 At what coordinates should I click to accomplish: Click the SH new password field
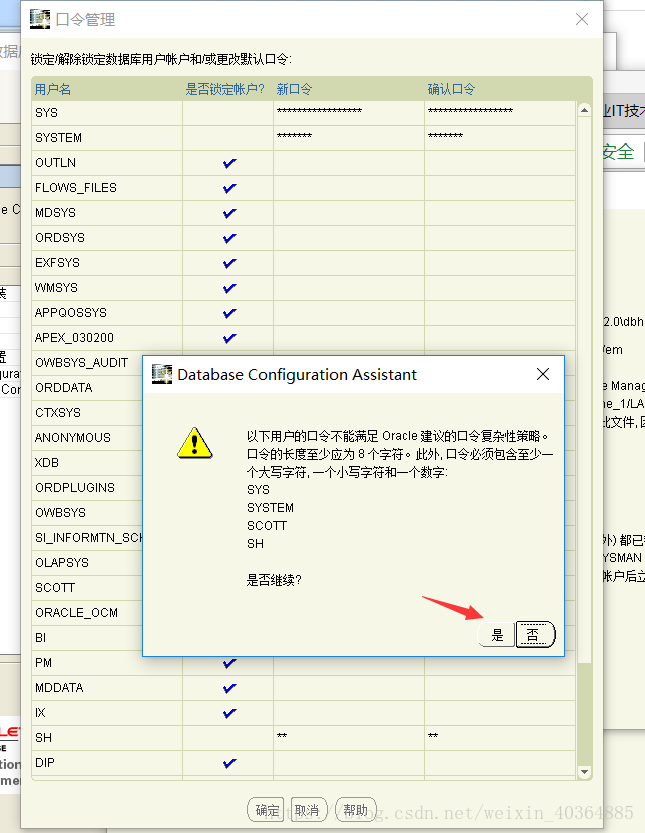(x=349, y=738)
